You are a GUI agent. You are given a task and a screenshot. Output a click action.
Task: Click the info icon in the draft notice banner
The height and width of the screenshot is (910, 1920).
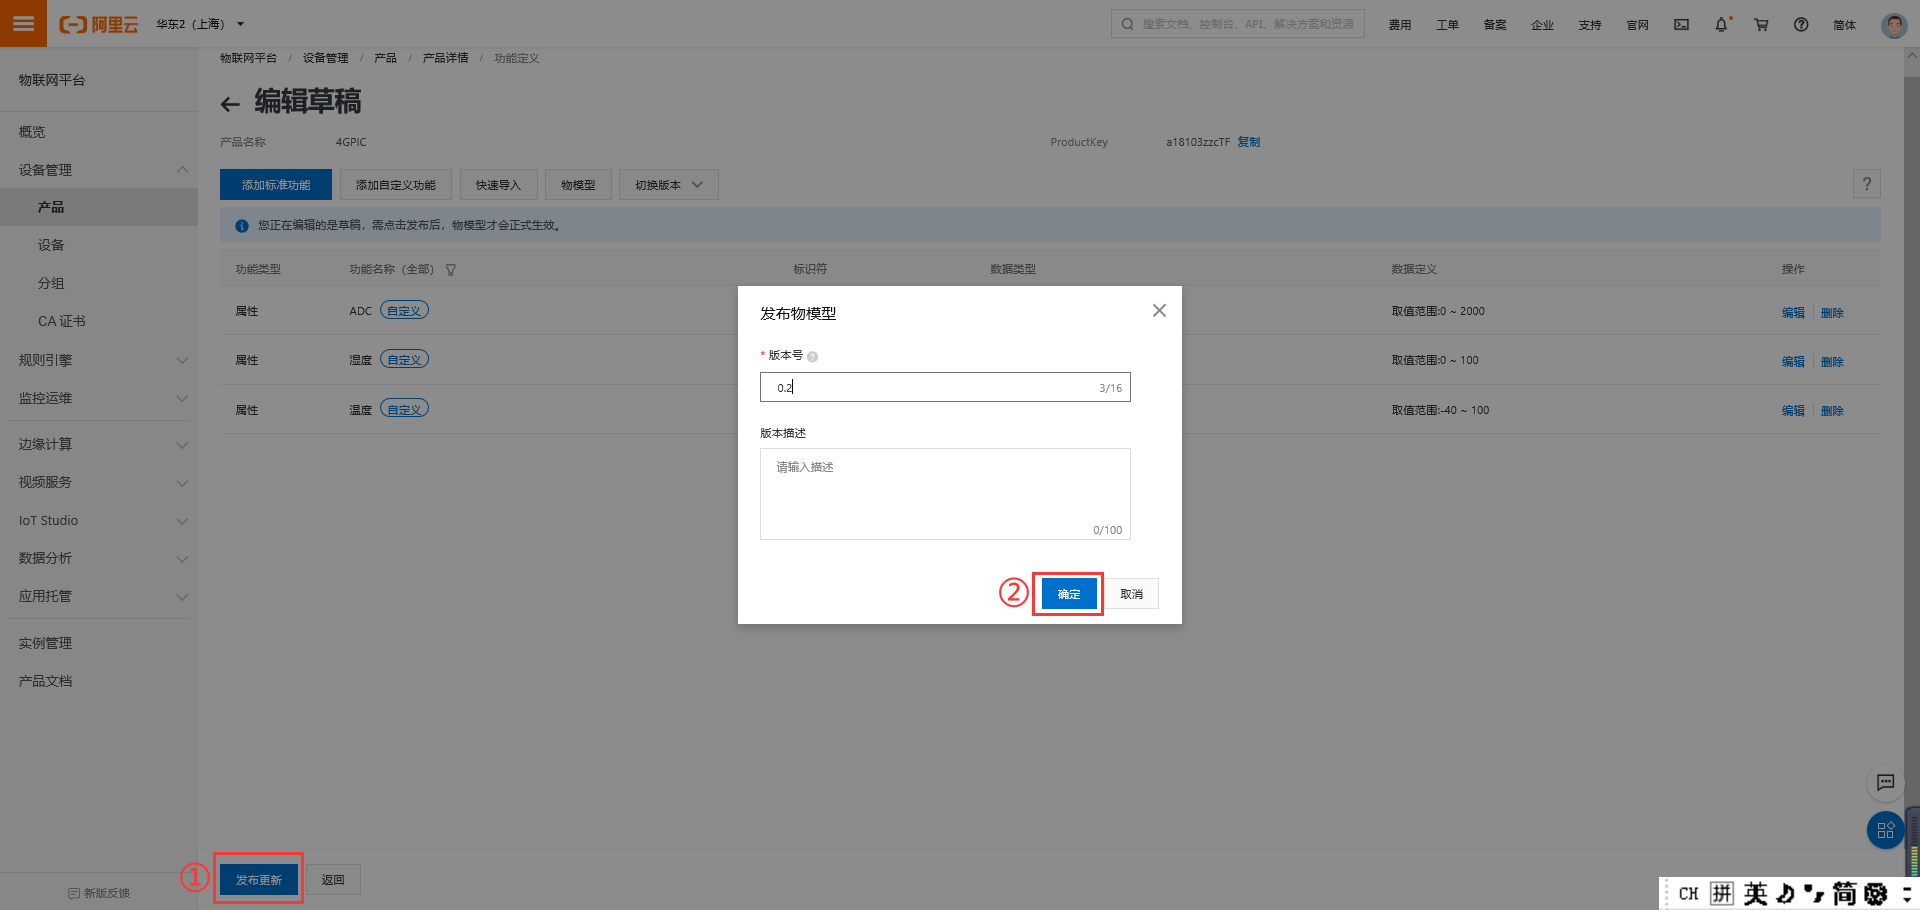point(242,226)
